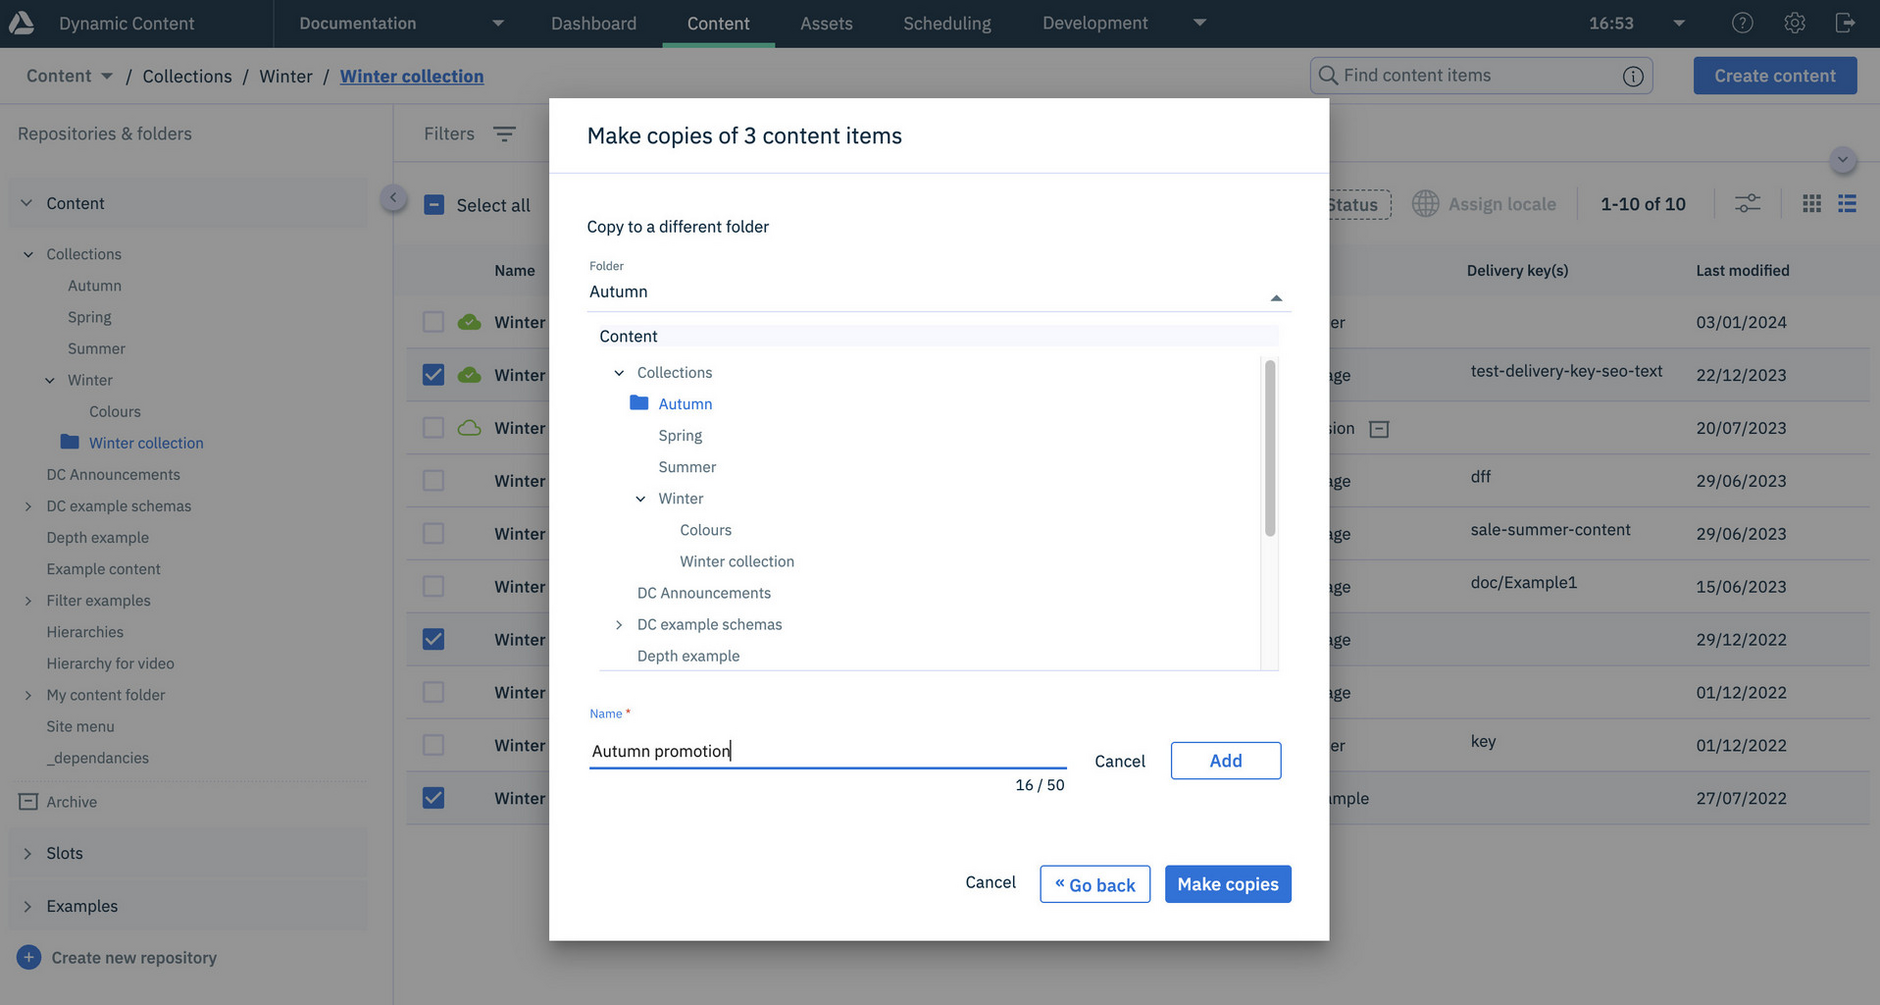The height and width of the screenshot is (1005, 1880).
Task: Uncheck the box in the 29/12/2022 row
Action: [x=433, y=639]
